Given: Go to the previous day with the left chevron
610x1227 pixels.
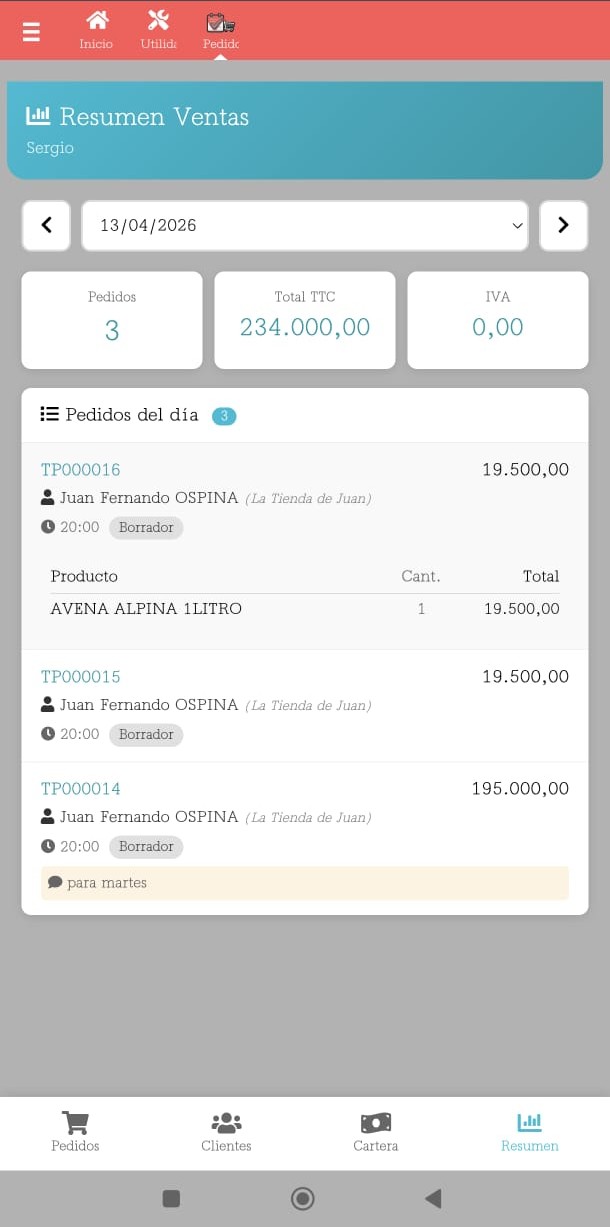Looking at the screenshot, I should (46, 225).
